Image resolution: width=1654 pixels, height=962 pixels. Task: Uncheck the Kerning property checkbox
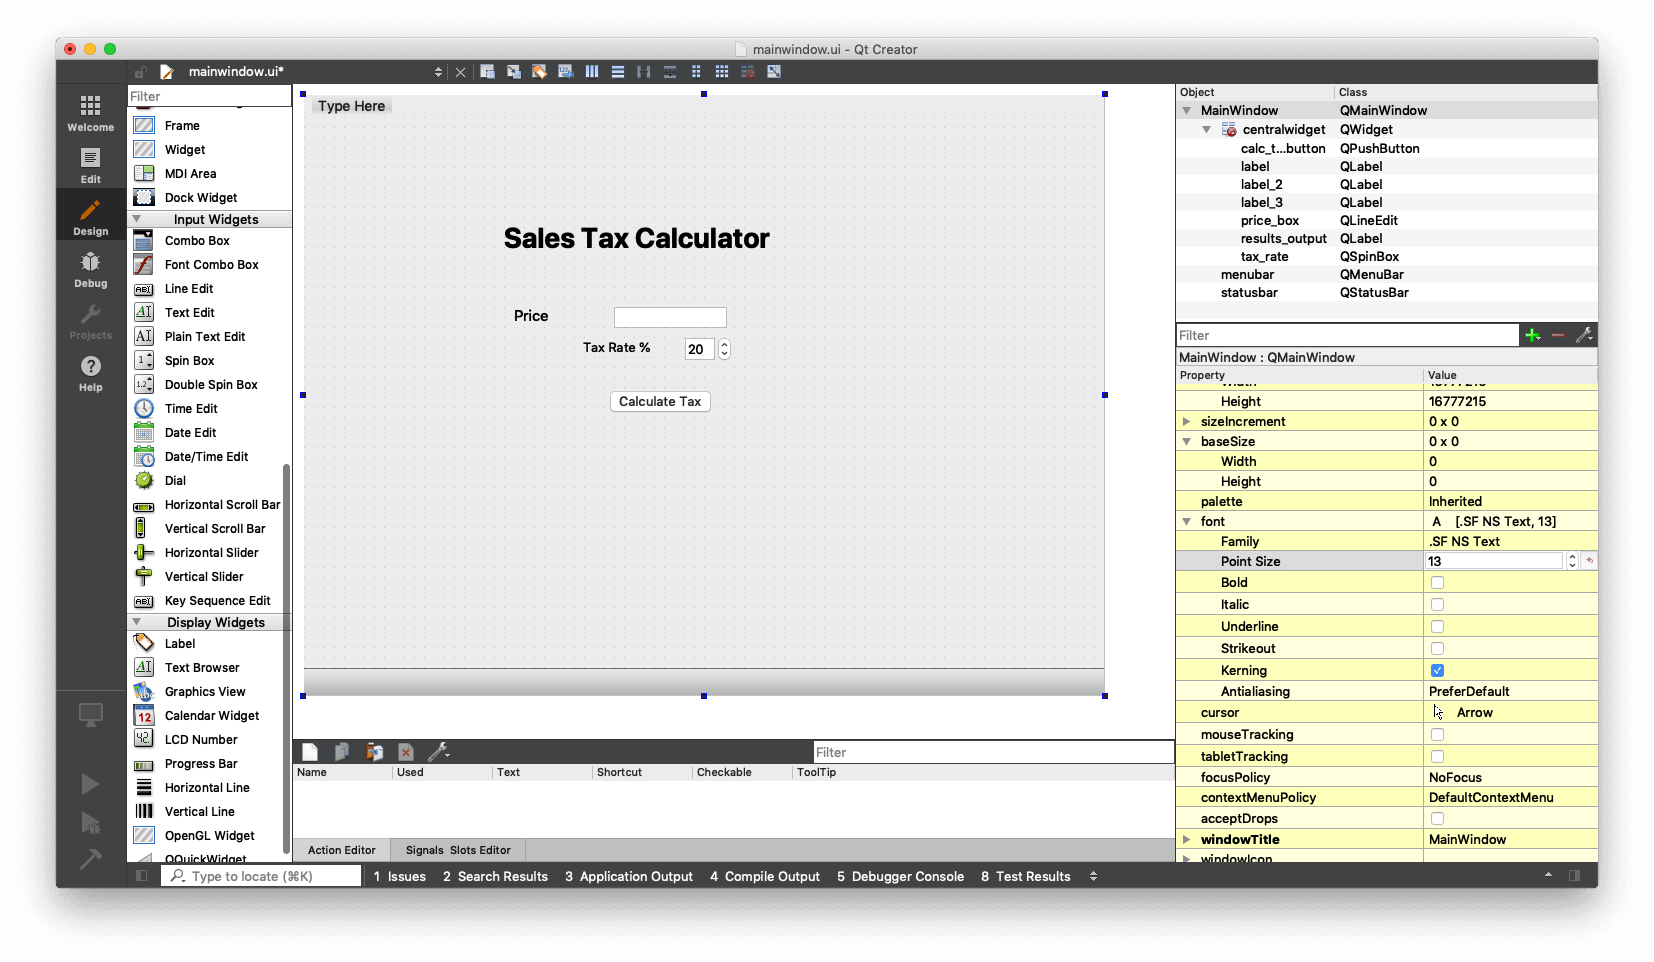[x=1437, y=670]
